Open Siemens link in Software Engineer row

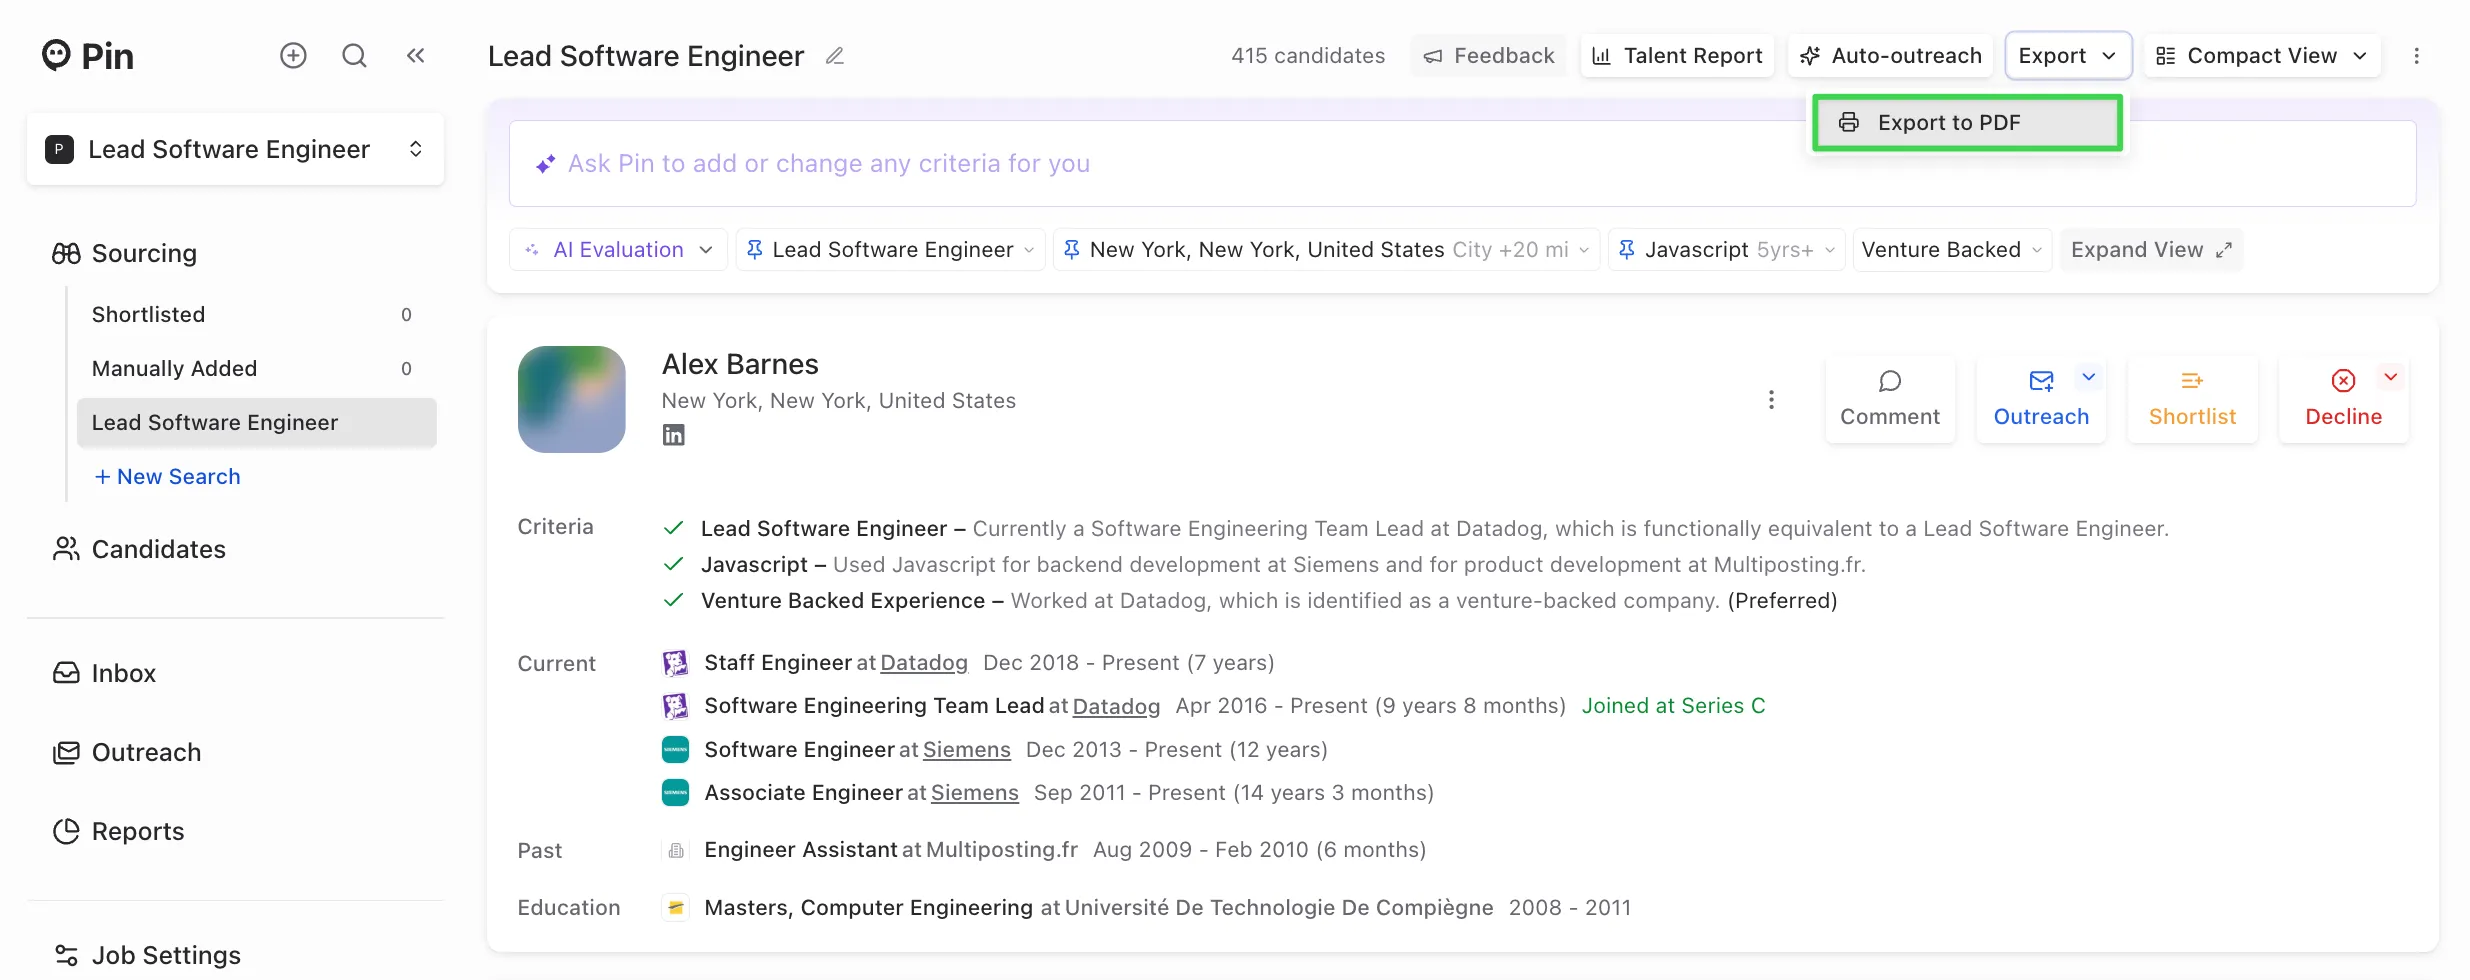coord(967,750)
